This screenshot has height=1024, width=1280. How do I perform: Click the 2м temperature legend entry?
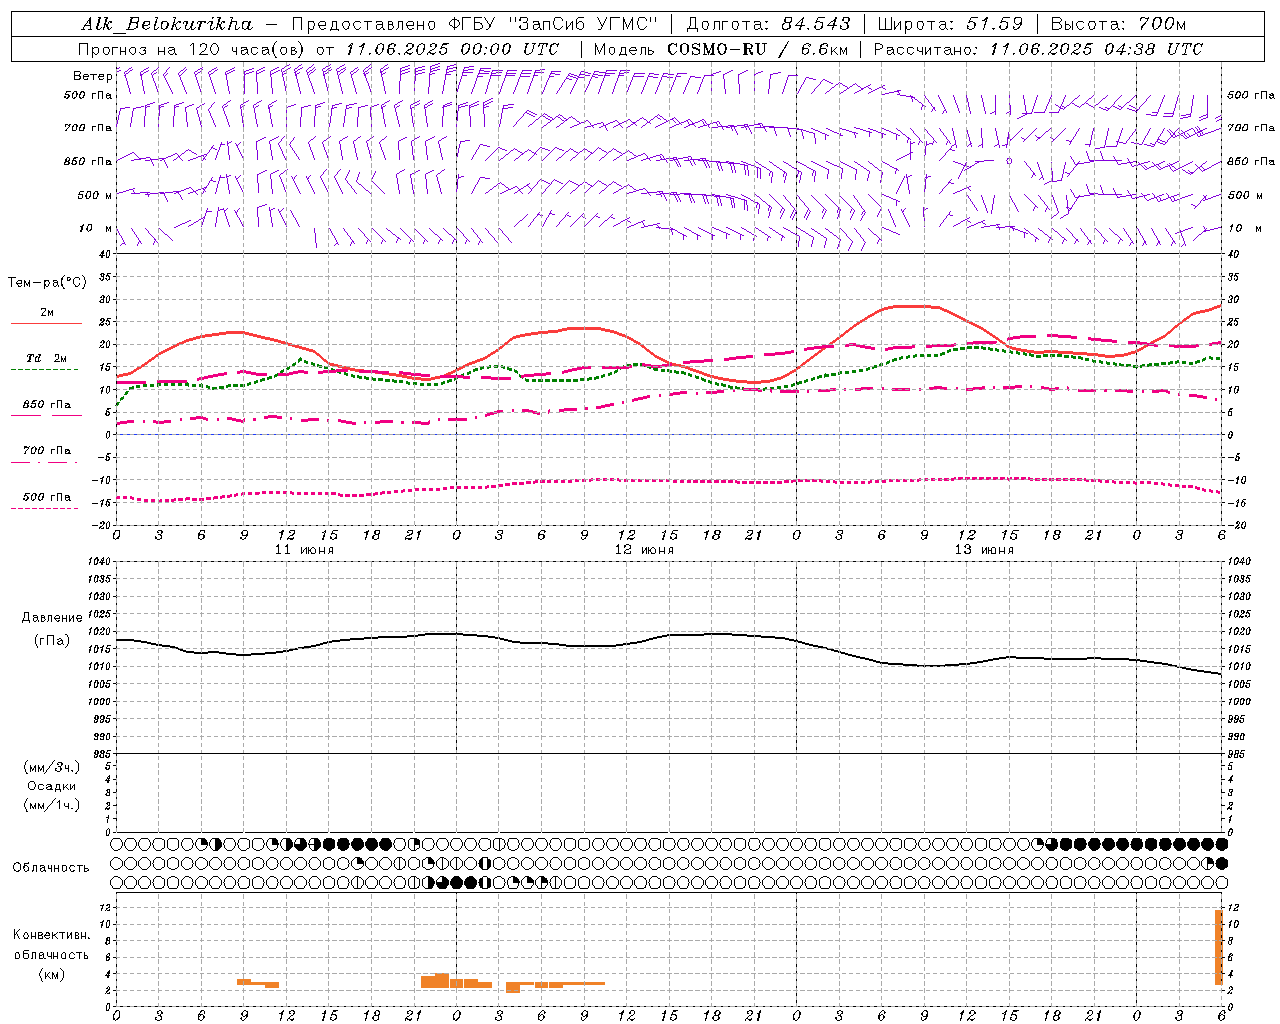point(47,313)
